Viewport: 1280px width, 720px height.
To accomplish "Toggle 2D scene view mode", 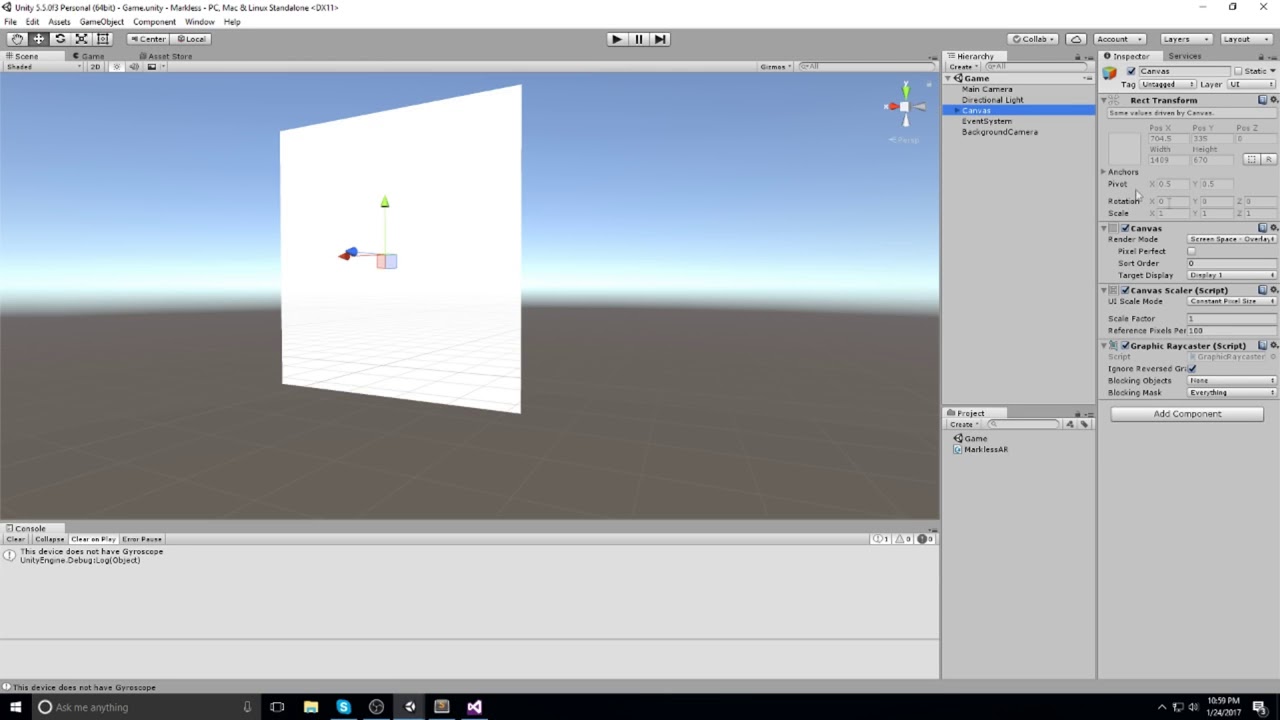I will tap(96, 67).
